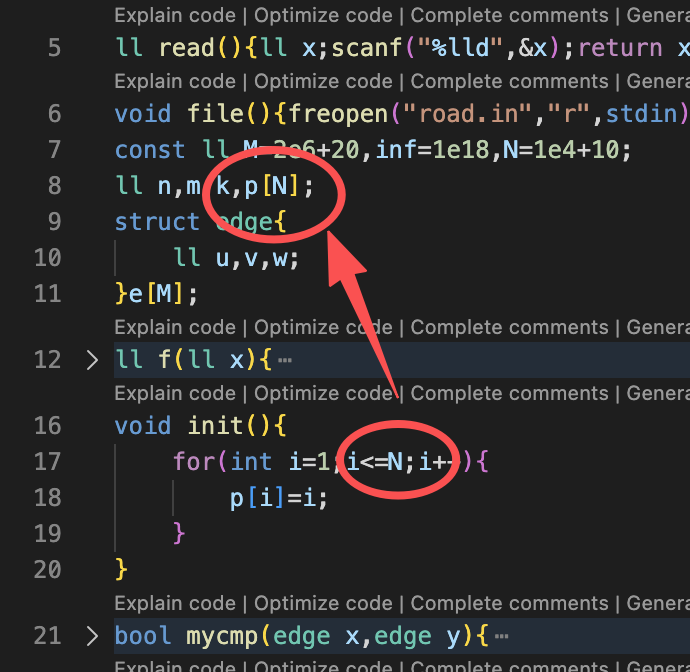The height and width of the screenshot is (672, 690).
Task: Click Complete comments above ll read()
Action: tap(509, 15)
